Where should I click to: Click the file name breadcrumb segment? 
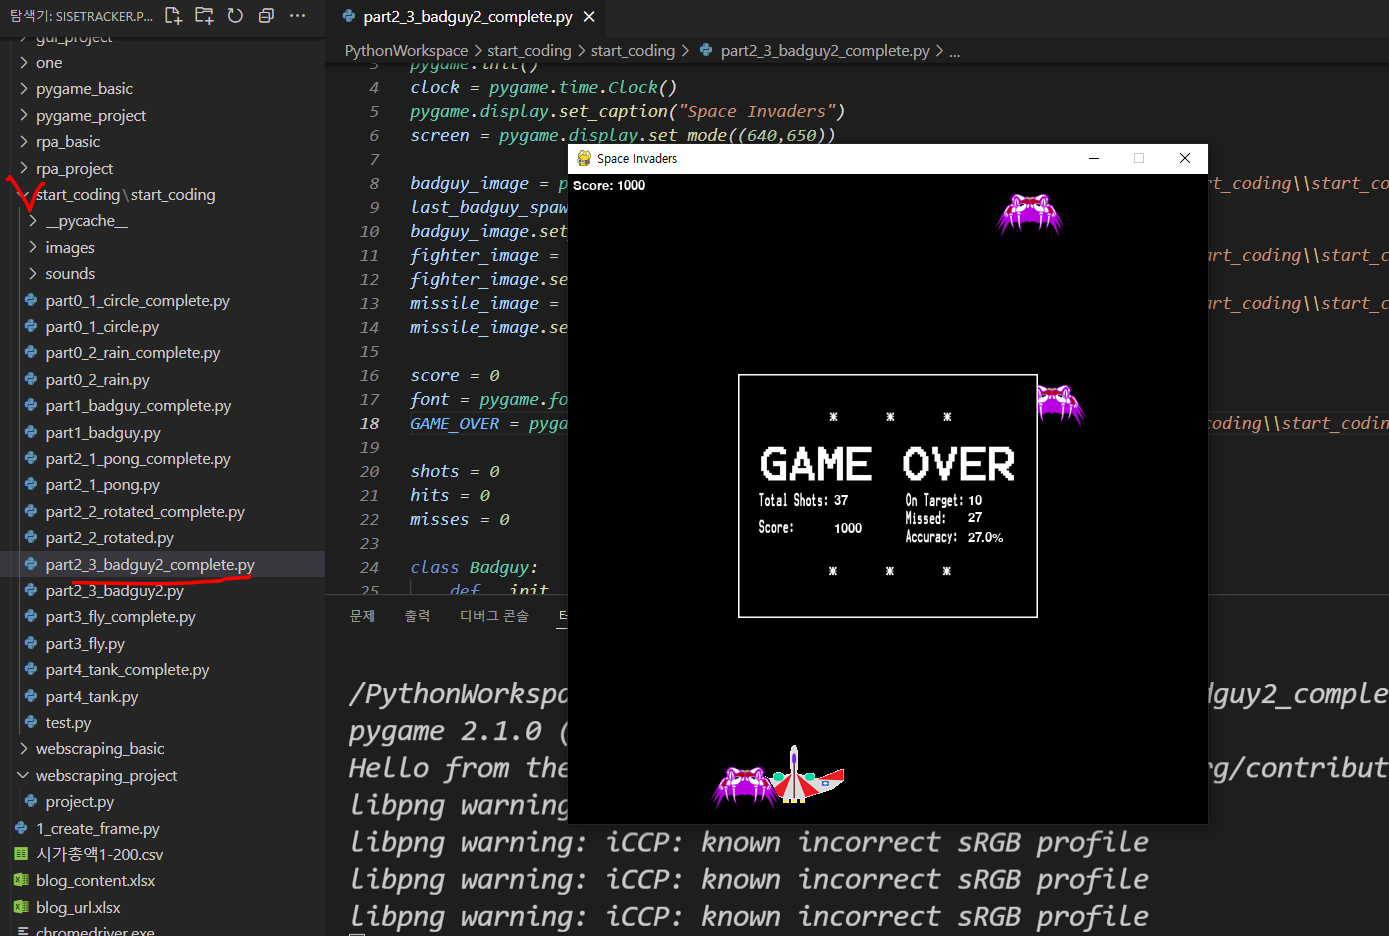(x=825, y=50)
